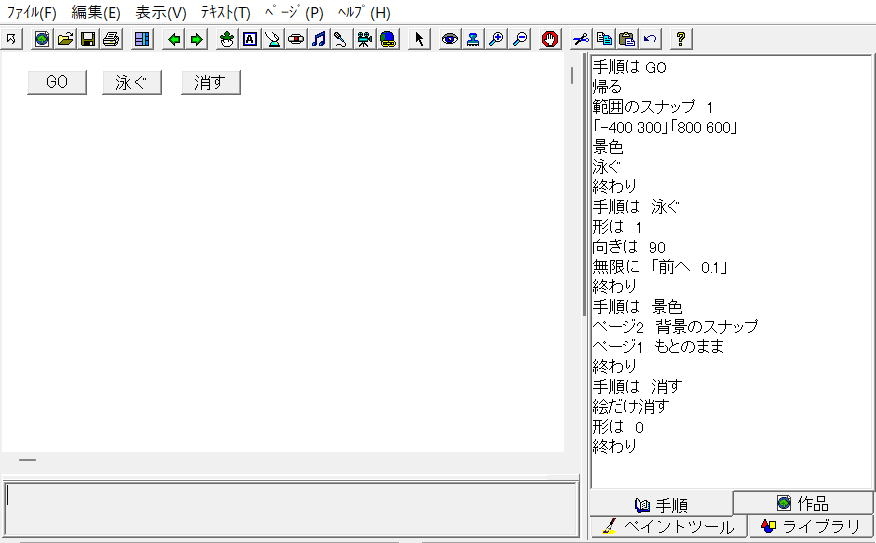Insert a video with the movie camera icon
The height and width of the screenshot is (543, 876).
(x=364, y=39)
